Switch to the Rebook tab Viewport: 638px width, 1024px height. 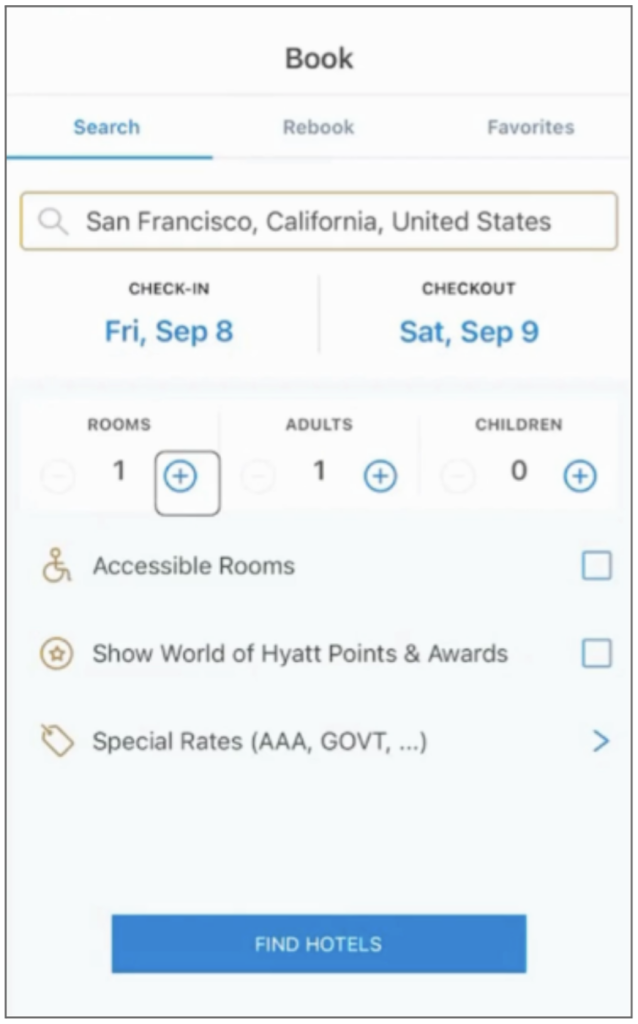tap(317, 127)
